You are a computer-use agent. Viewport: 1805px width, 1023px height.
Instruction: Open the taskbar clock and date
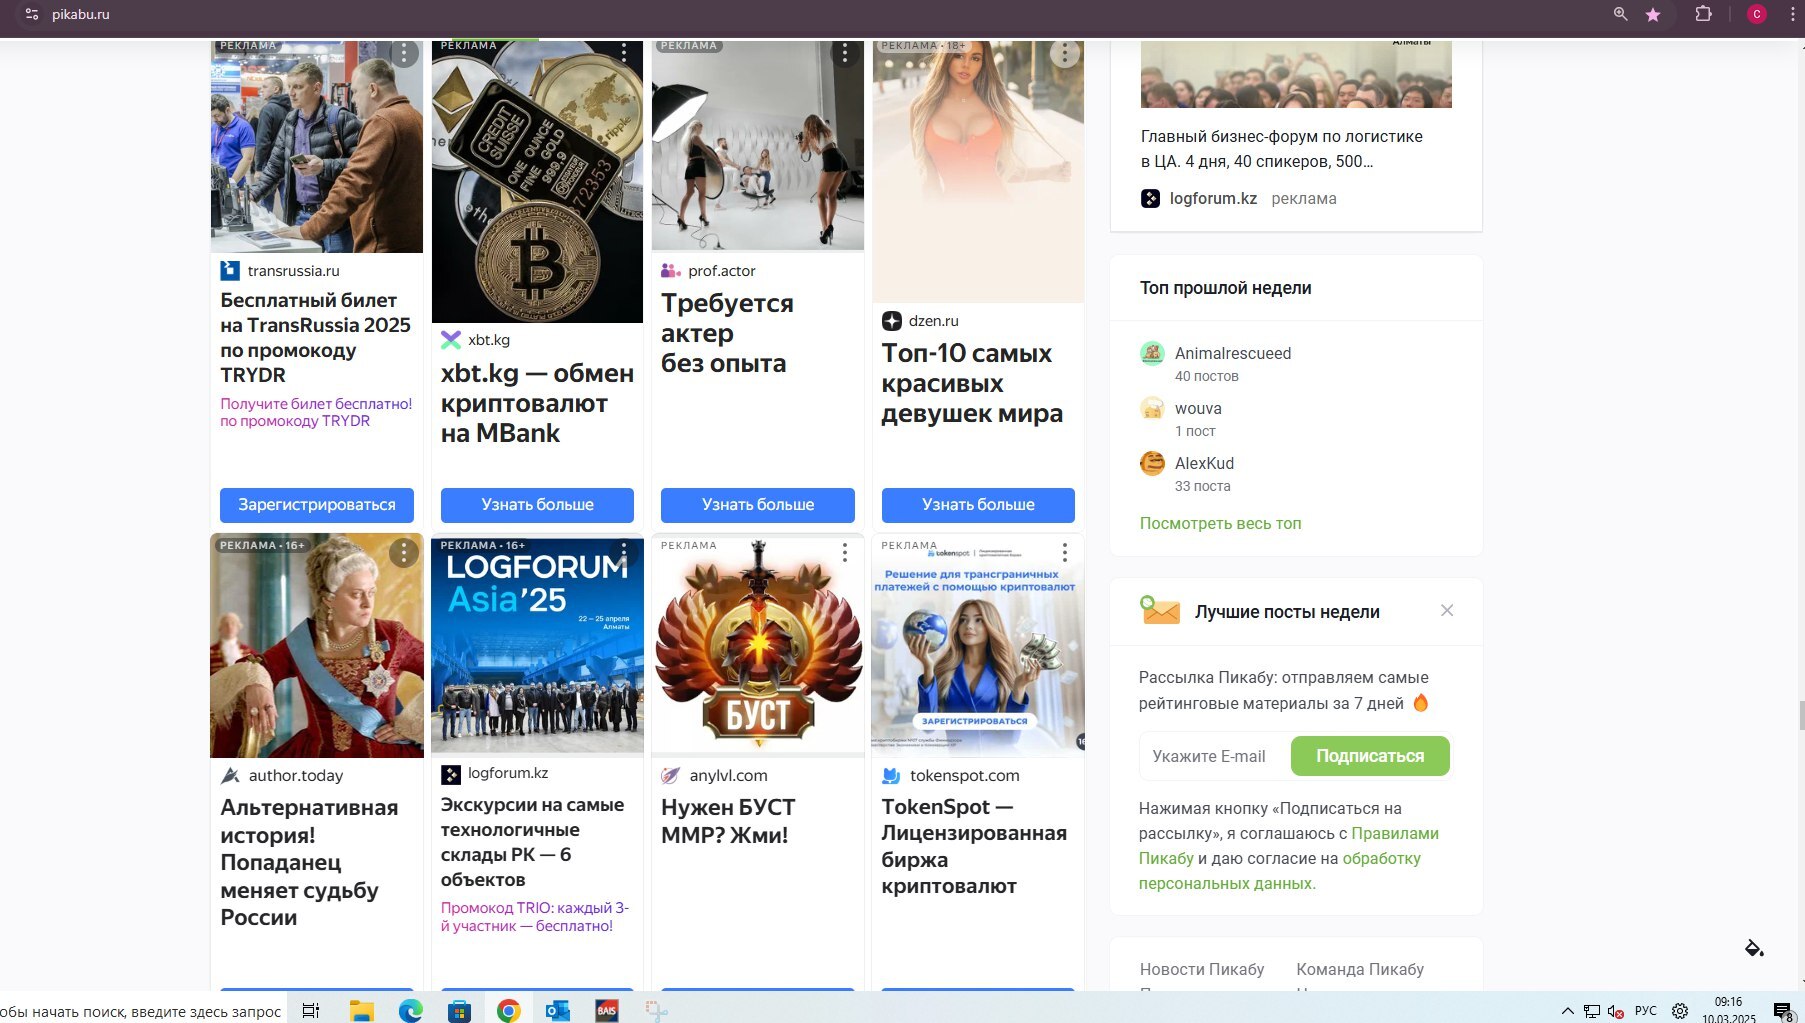coord(1729,1010)
